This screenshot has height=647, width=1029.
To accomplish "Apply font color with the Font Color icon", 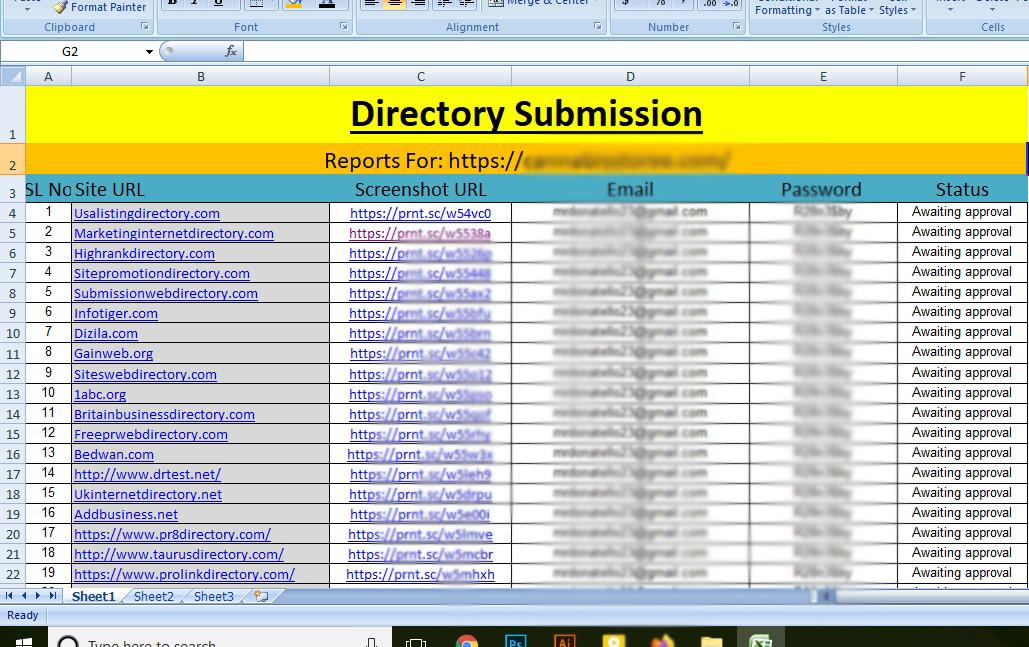I will 327,6.
